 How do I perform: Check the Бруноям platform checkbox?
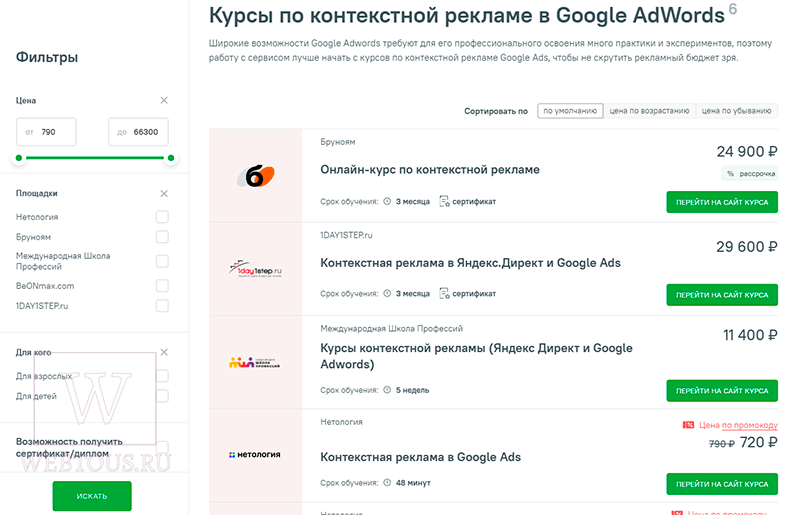(162, 237)
